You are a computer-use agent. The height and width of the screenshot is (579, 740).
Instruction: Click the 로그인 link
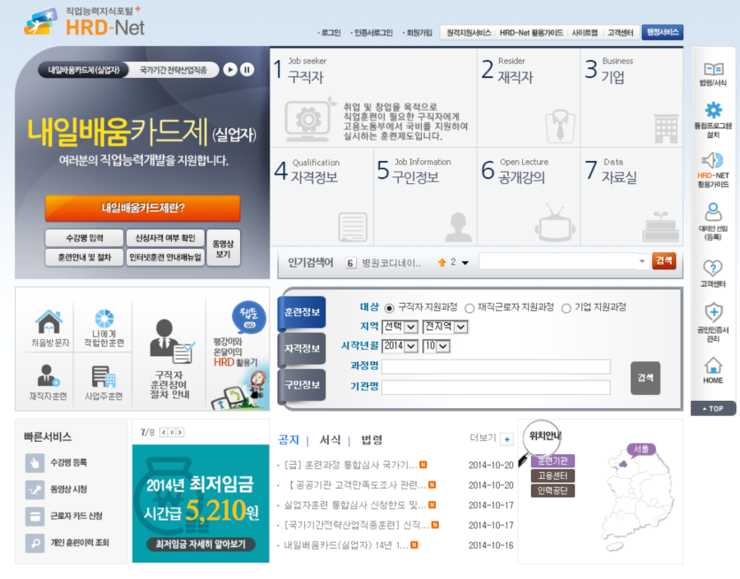331,33
